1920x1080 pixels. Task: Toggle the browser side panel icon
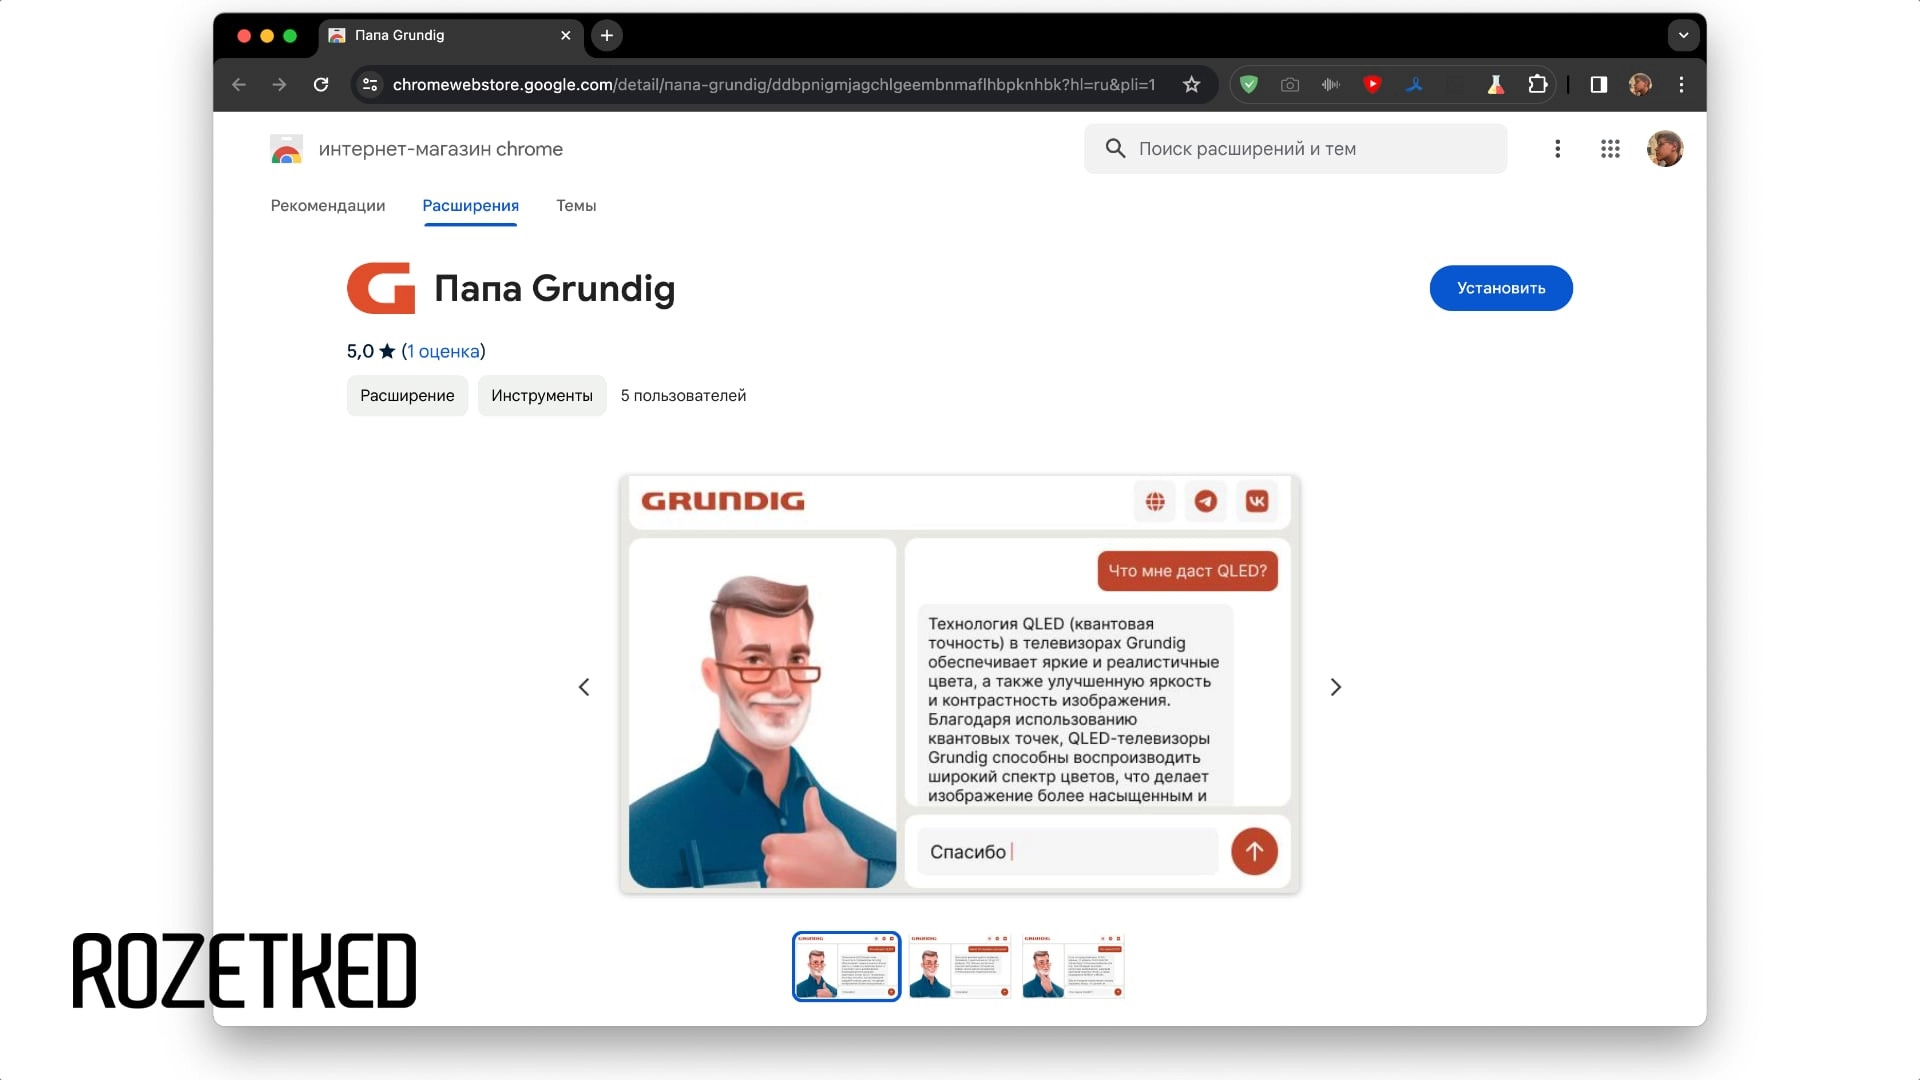coord(1598,85)
